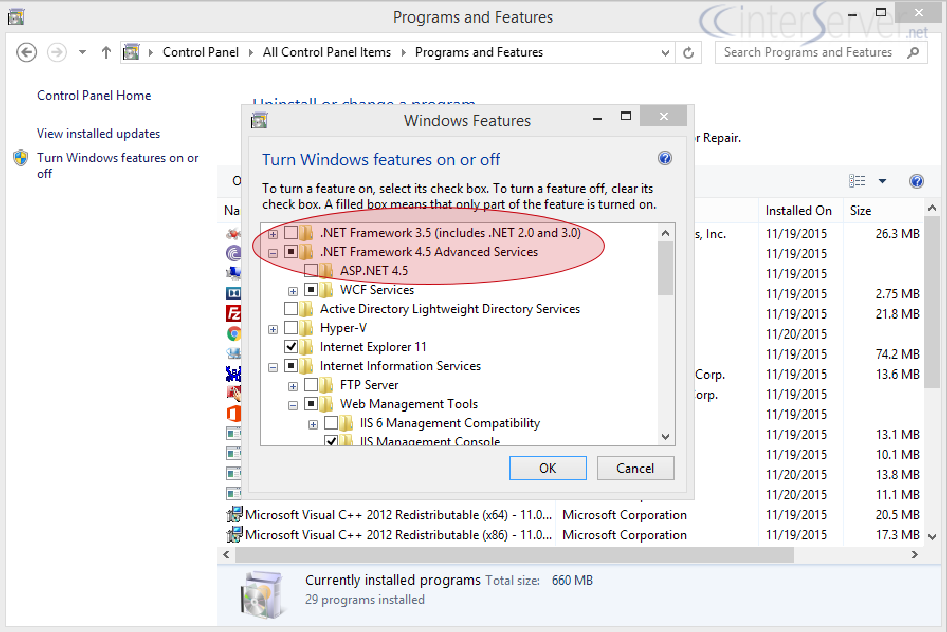Expand the Hyper-V node
Image resolution: width=947 pixels, height=632 pixels.
point(273,329)
